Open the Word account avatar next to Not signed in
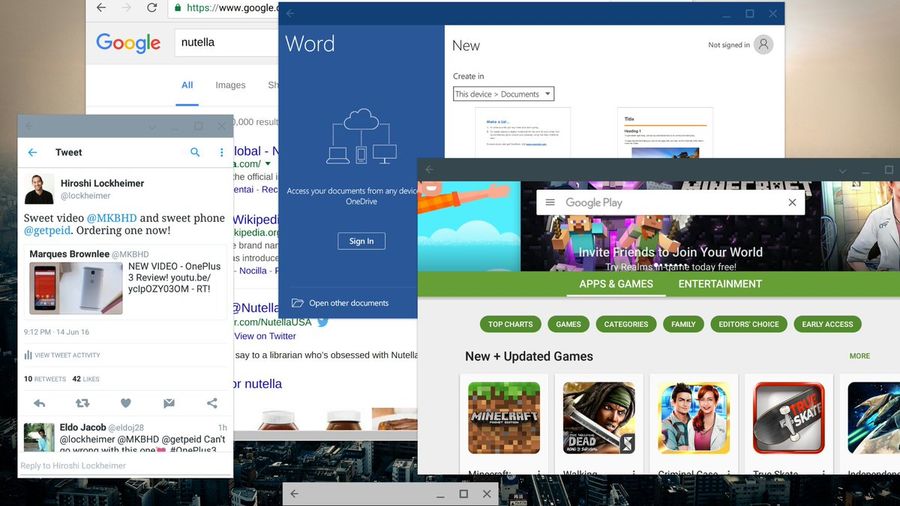The width and height of the screenshot is (900, 506). [763, 44]
